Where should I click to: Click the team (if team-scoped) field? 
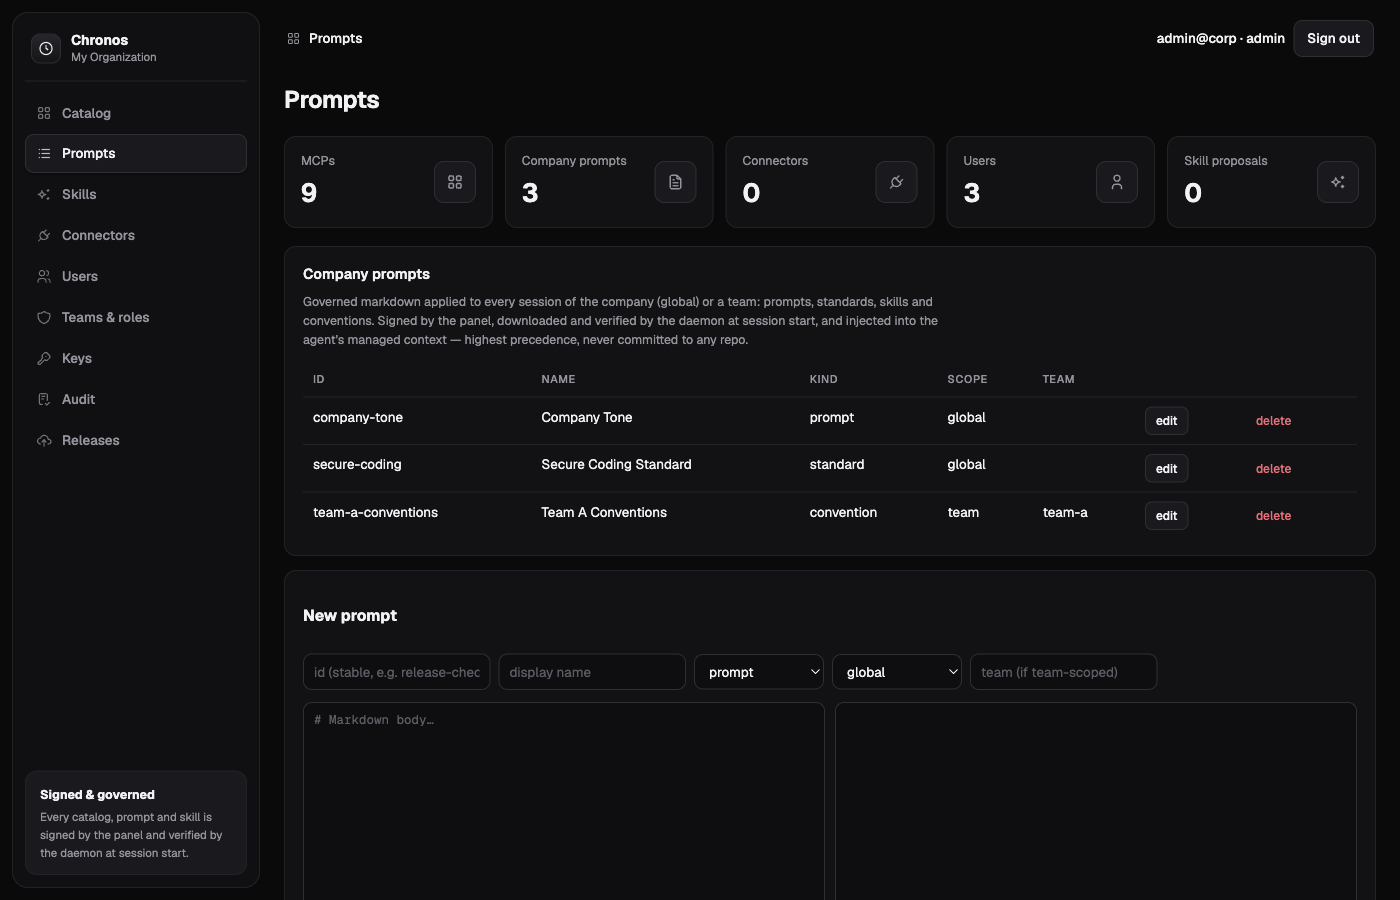1063,672
